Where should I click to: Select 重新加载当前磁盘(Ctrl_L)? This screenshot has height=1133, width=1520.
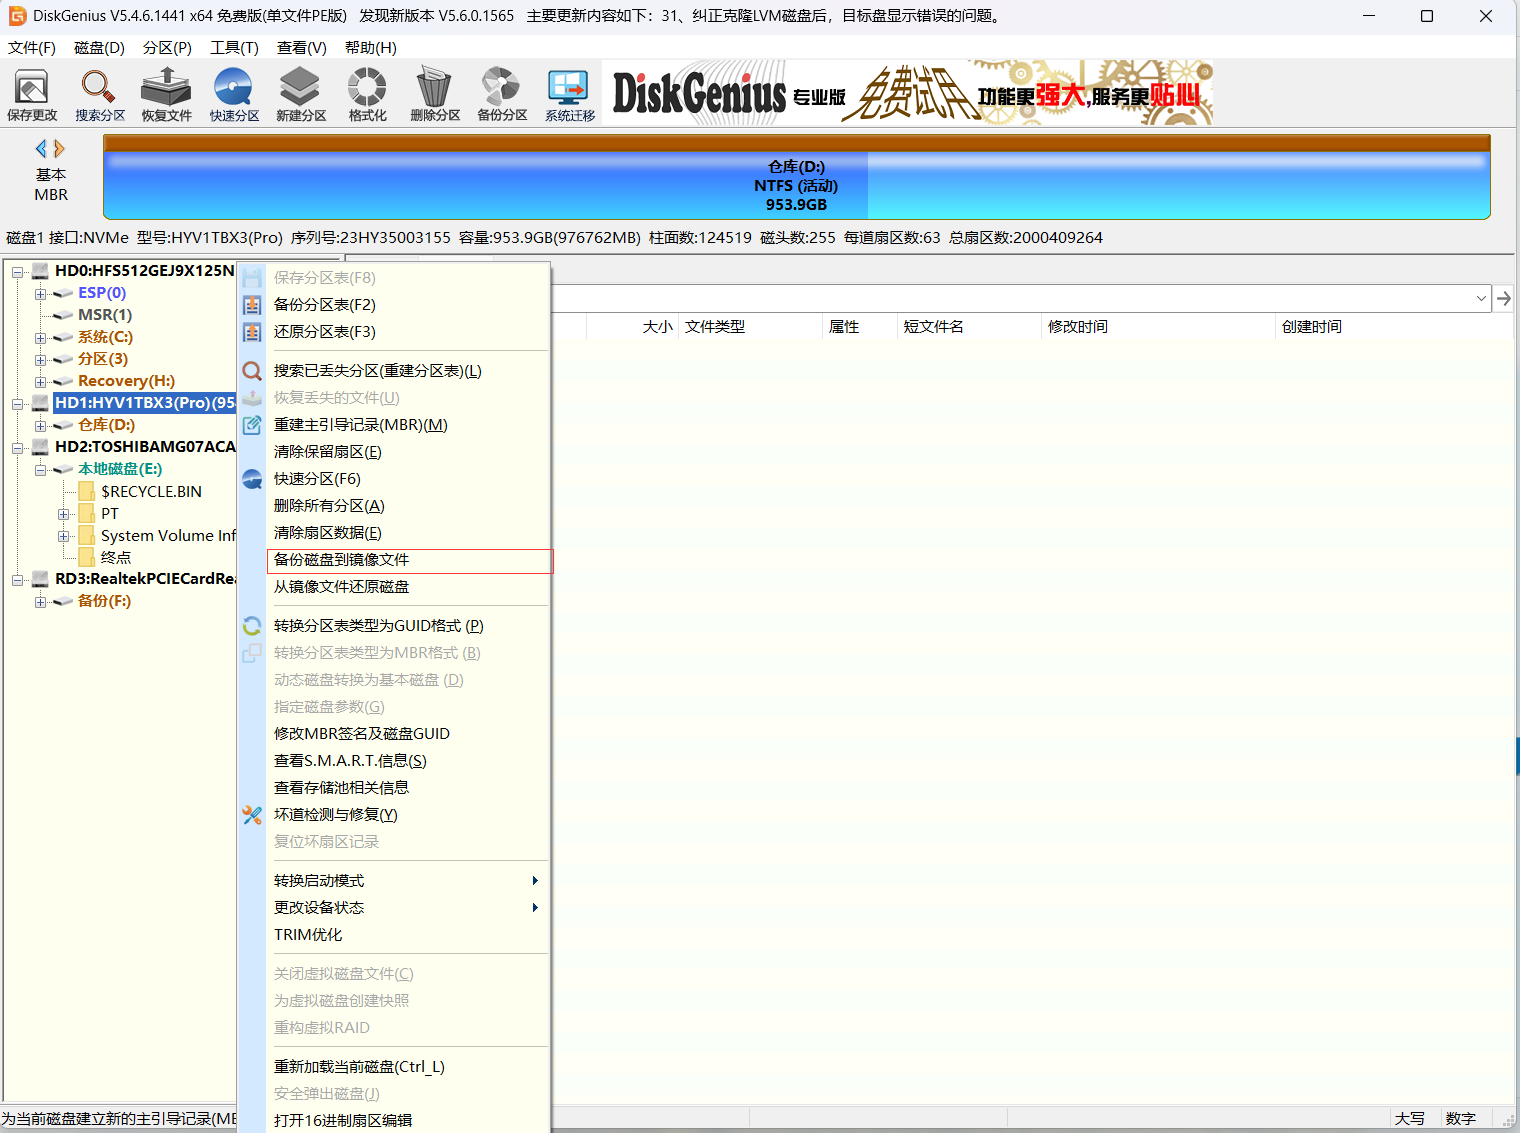[409, 1067]
